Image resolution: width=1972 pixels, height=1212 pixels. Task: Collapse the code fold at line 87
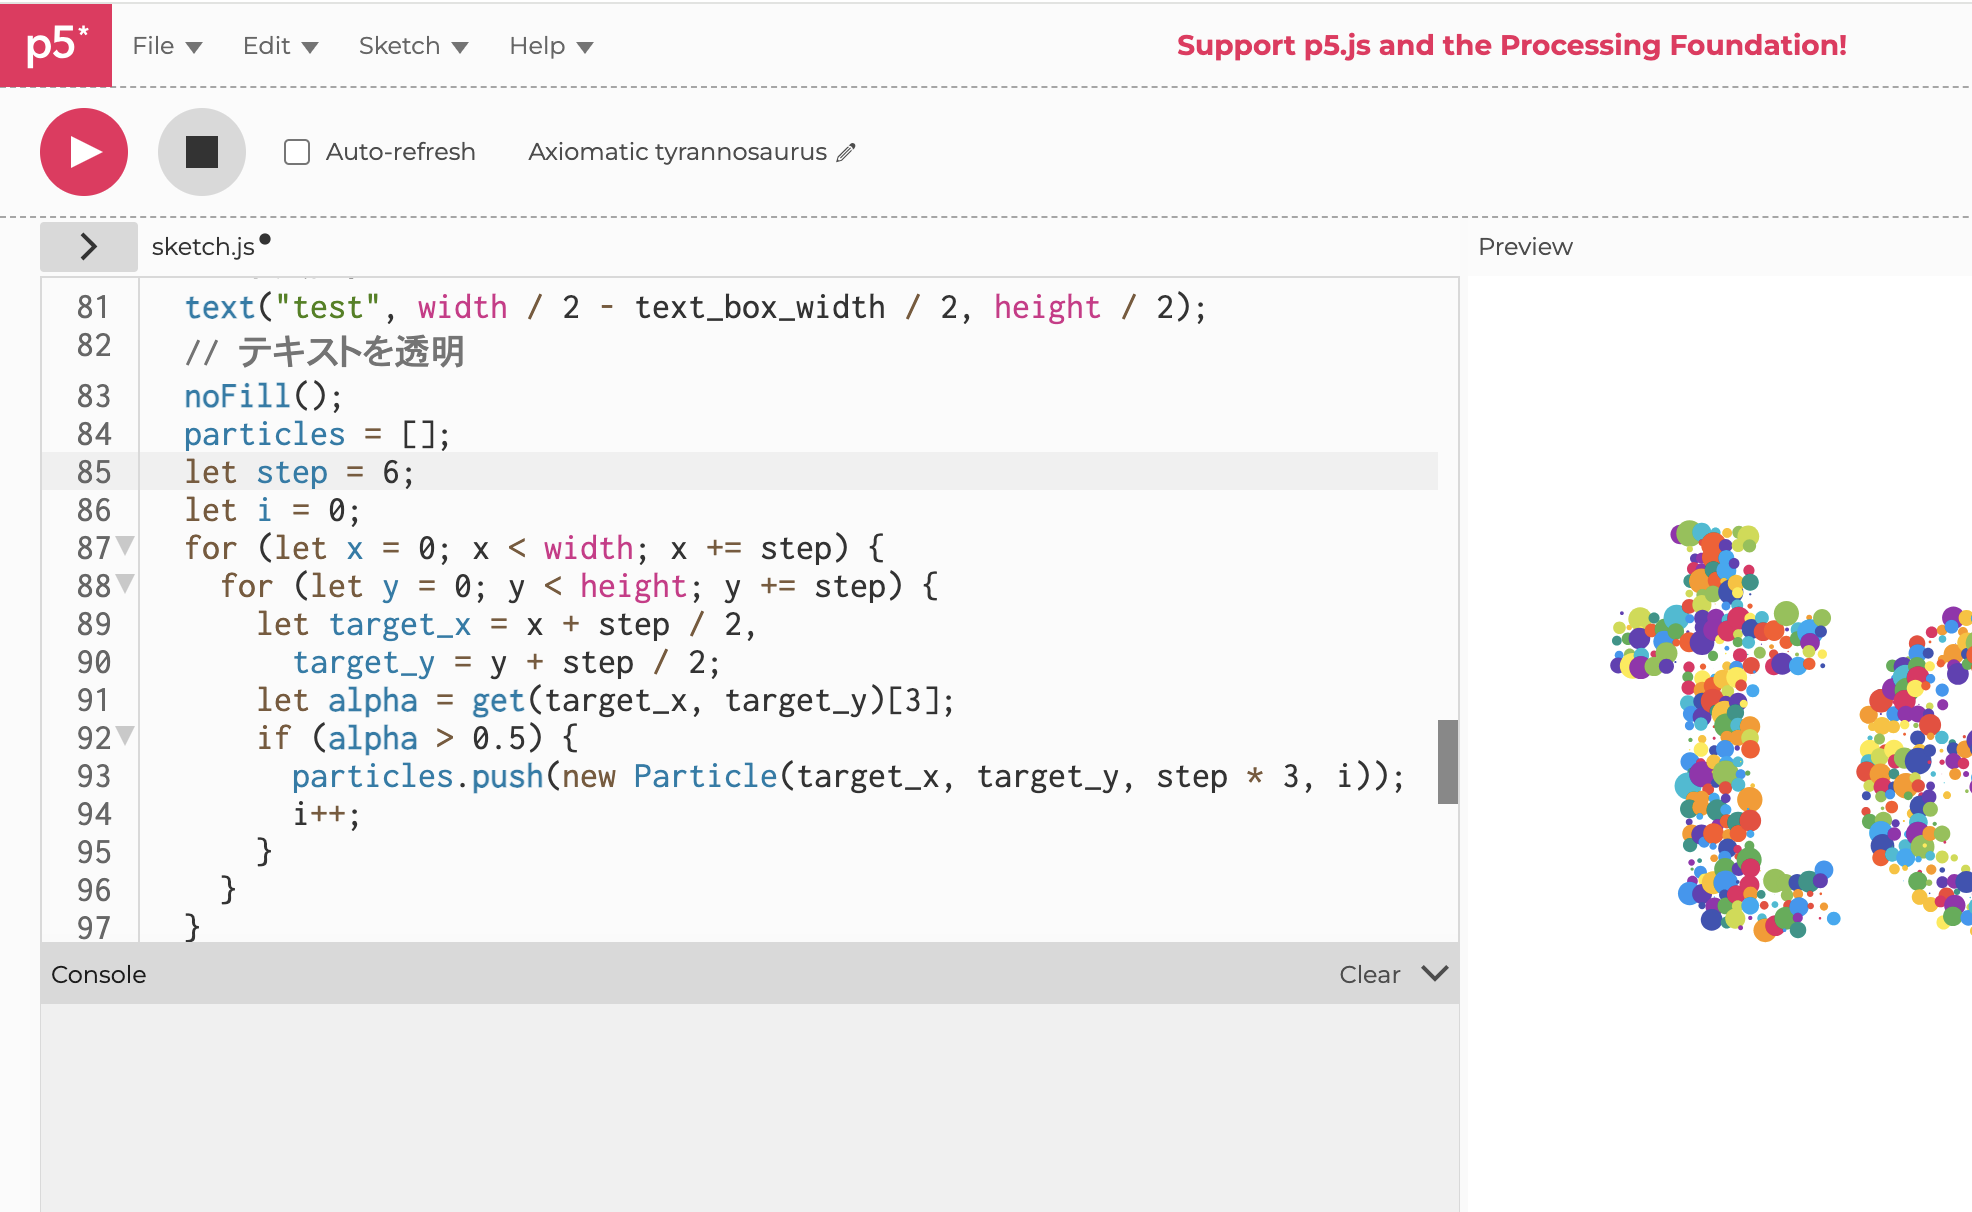tap(124, 547)
